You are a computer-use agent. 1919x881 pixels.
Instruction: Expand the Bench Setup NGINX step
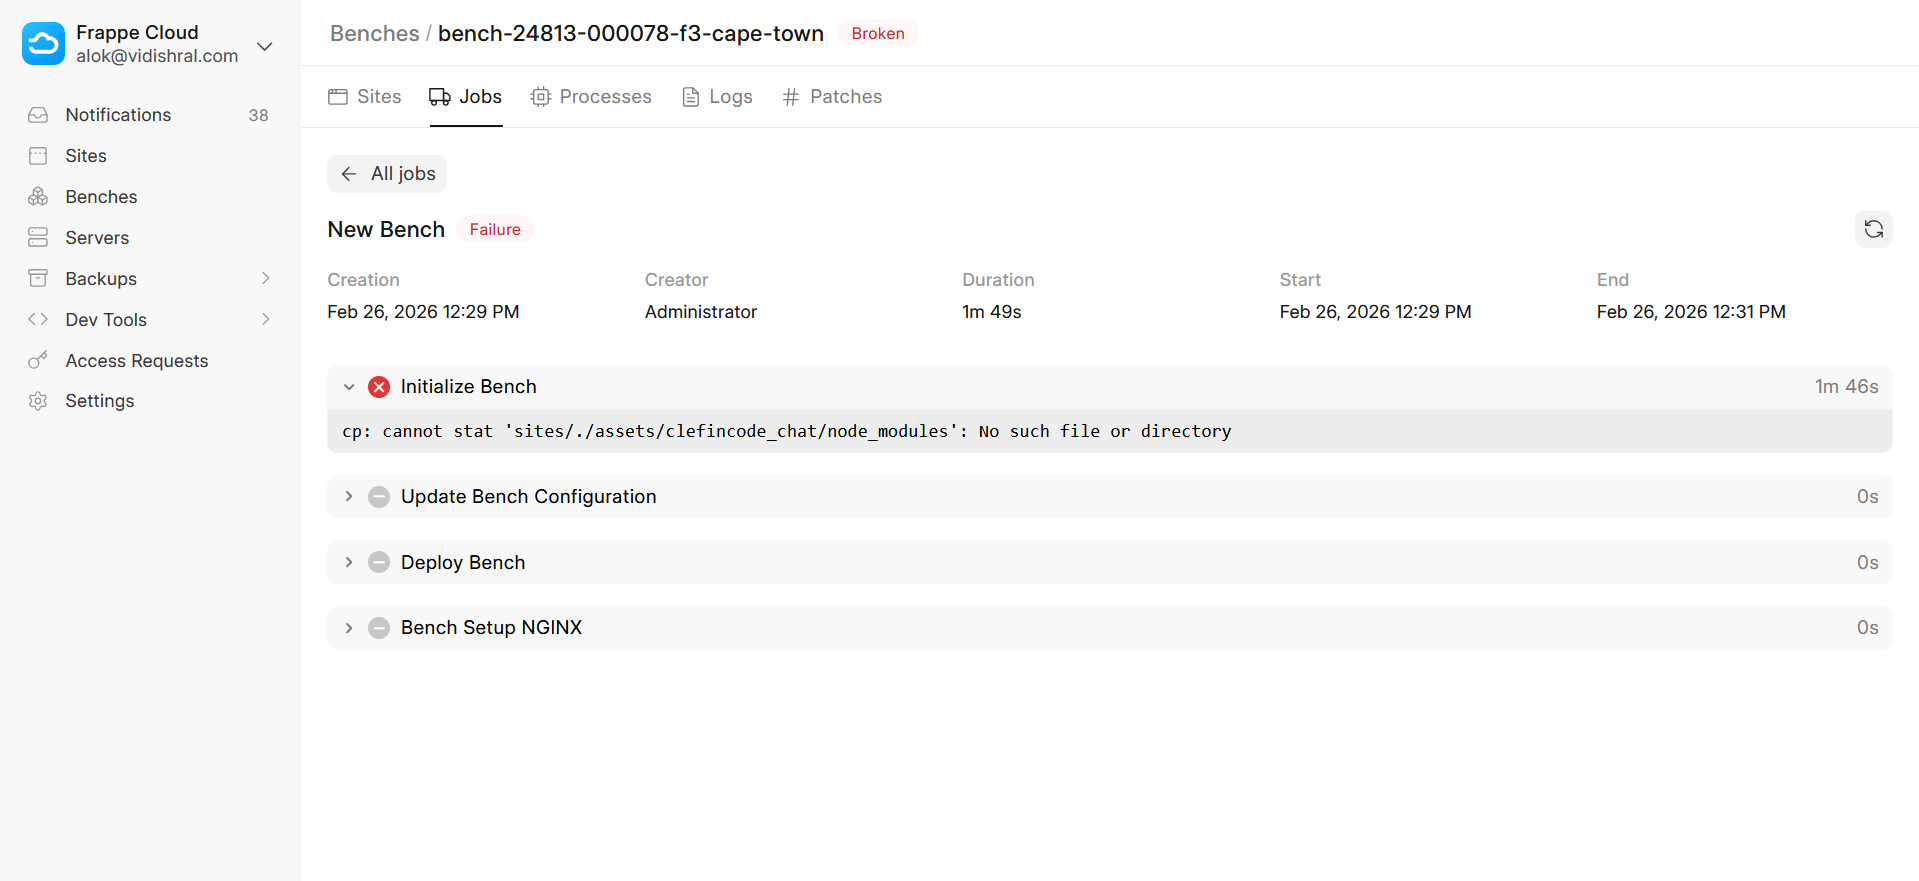click(349, 628)
